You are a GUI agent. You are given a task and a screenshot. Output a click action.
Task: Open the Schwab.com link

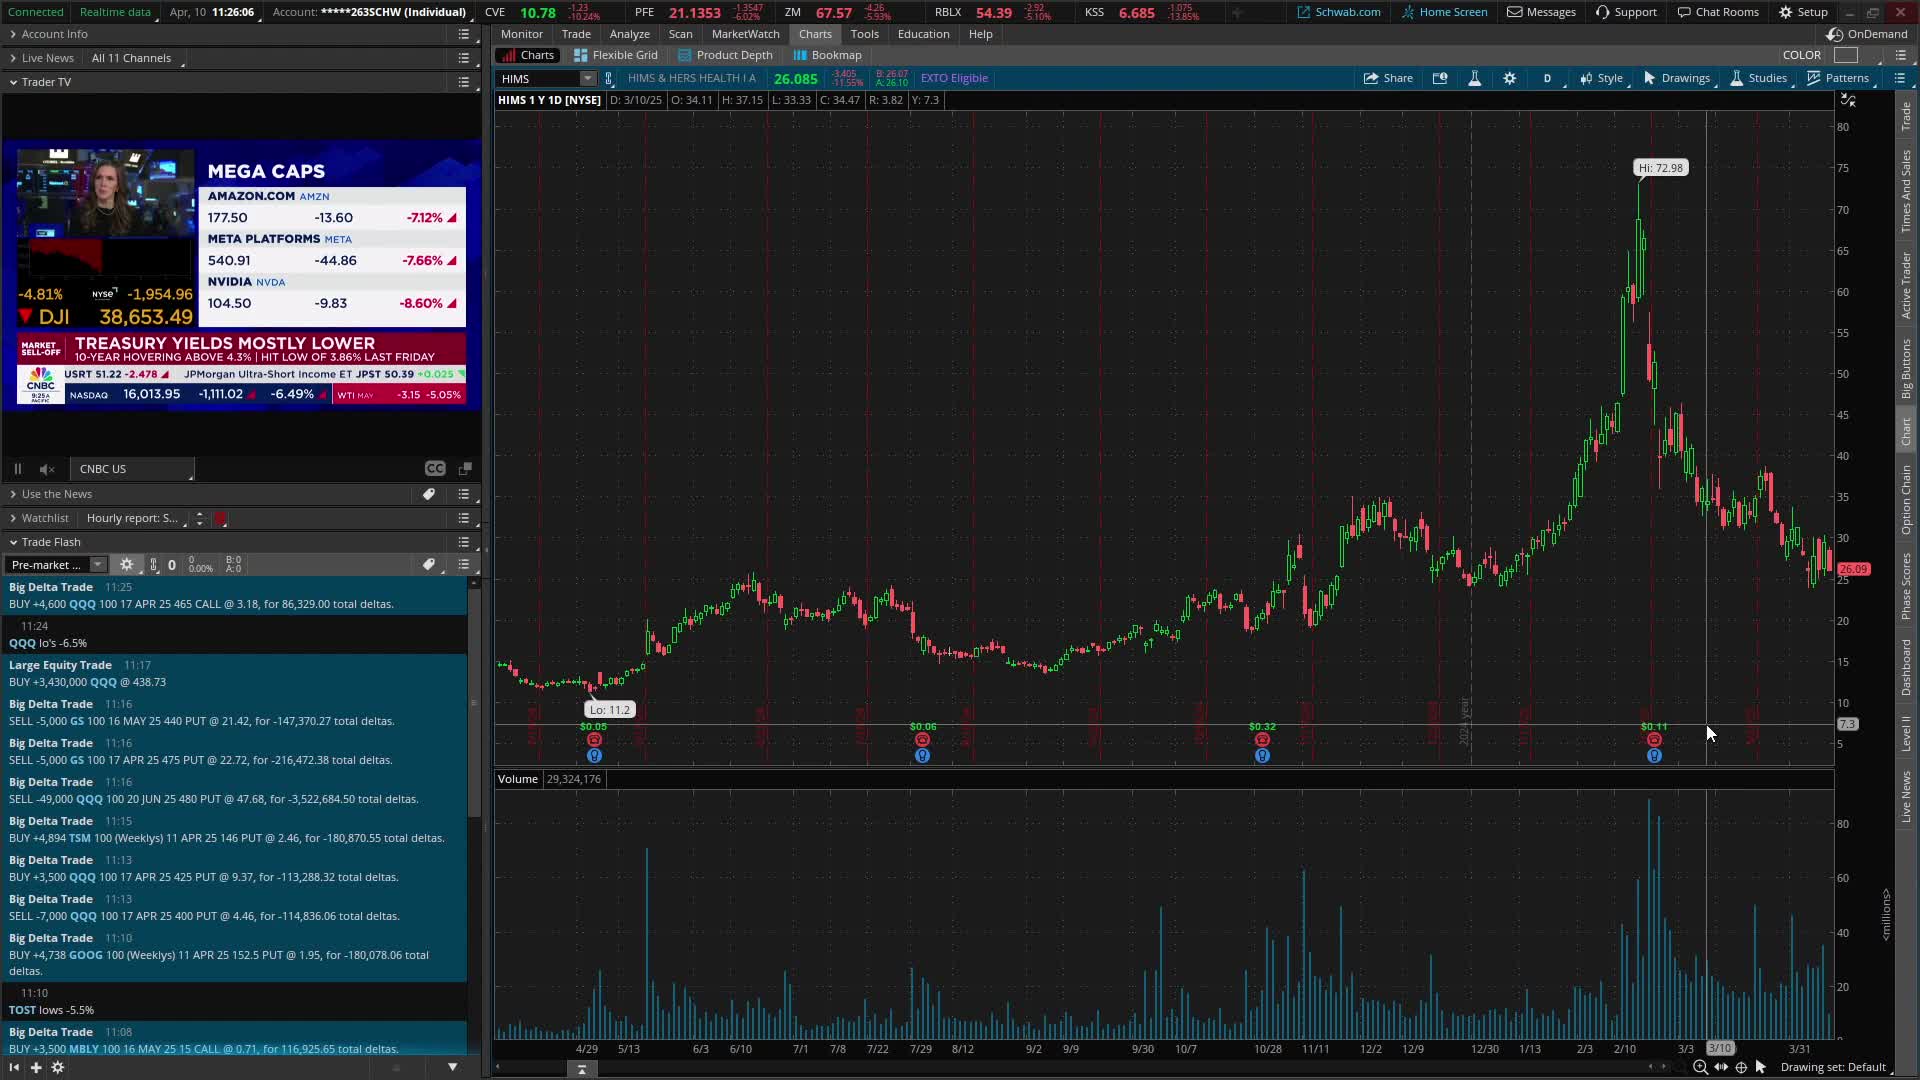point(1338,12)
